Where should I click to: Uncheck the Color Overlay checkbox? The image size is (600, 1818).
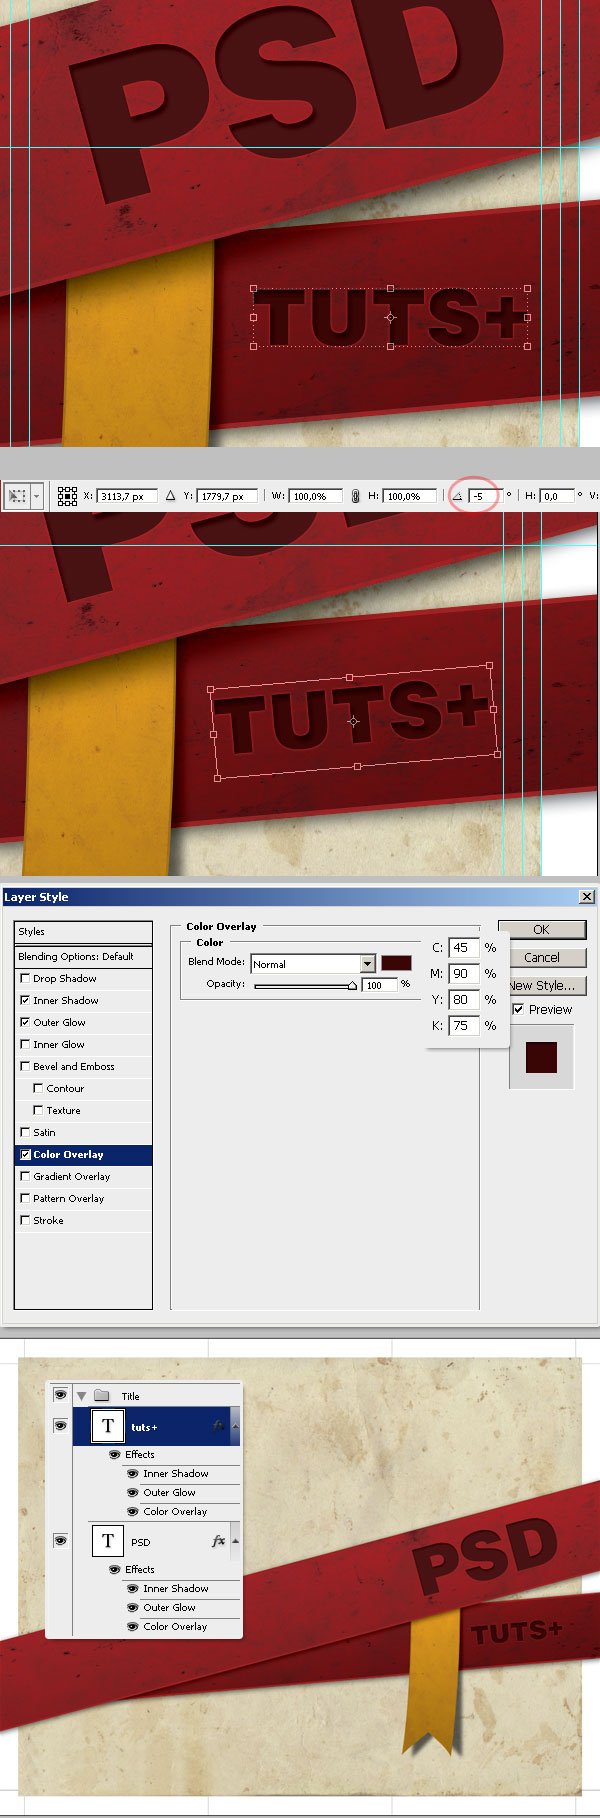point(25,1154)
